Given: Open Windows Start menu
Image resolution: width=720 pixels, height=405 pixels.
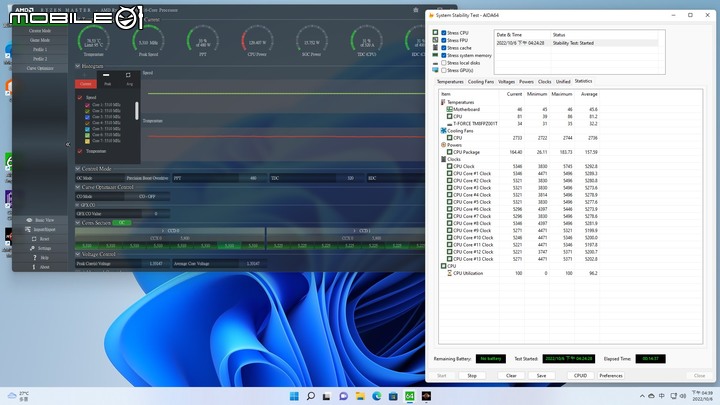Looking at the screenshot, I should click(294, 396).
